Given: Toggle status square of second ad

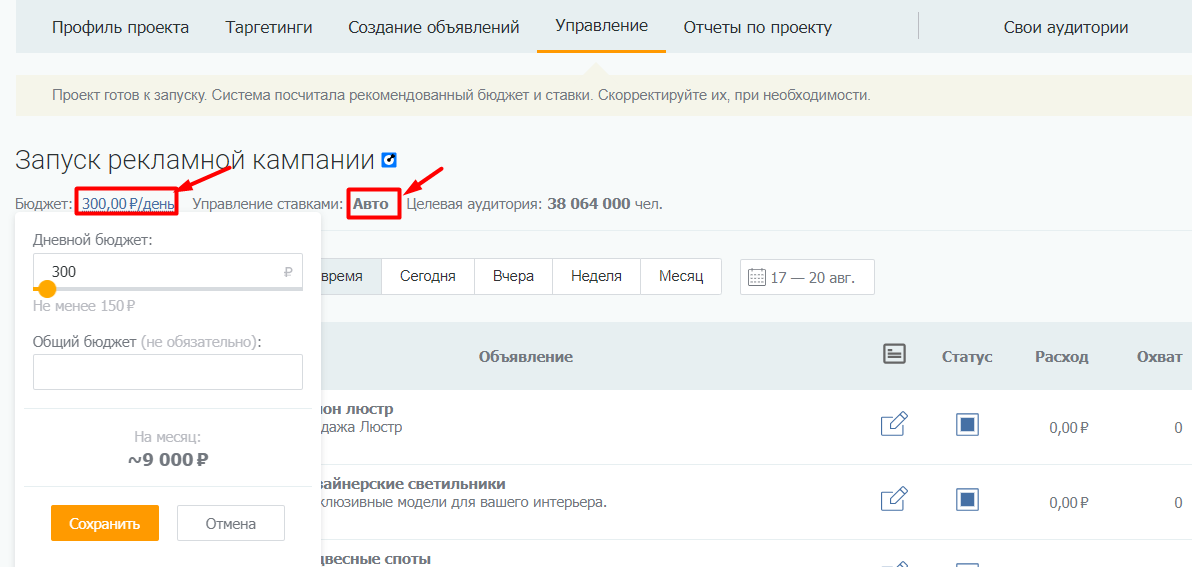Looking at the screenshot, I should pos(967,500).
